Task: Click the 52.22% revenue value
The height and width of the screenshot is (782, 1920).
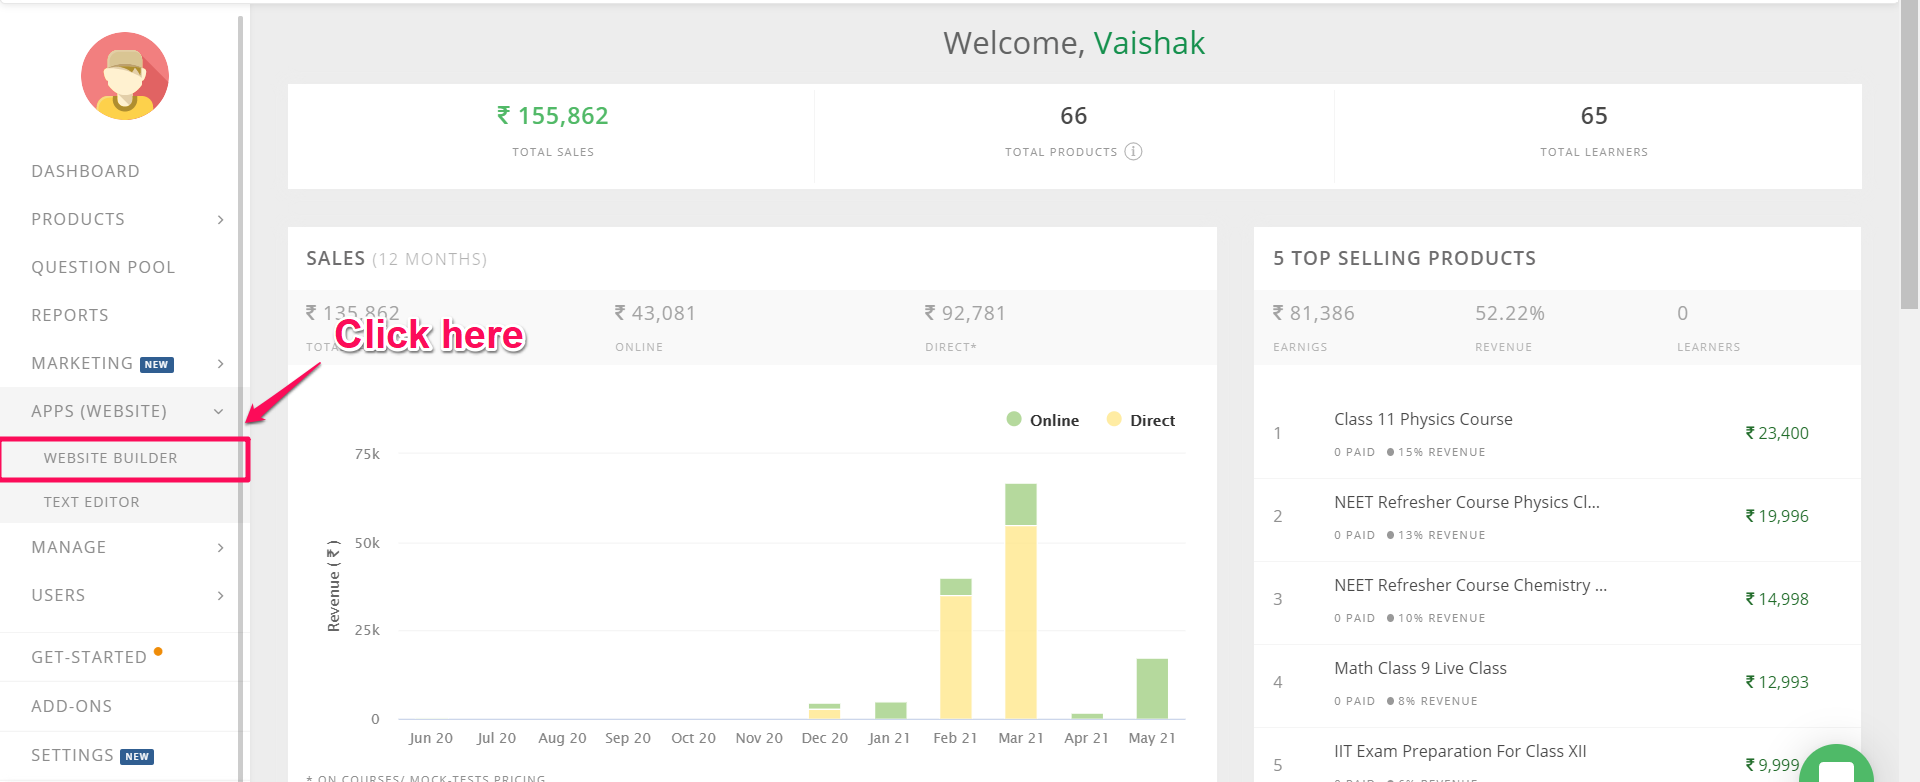Action: (1510, 313)
